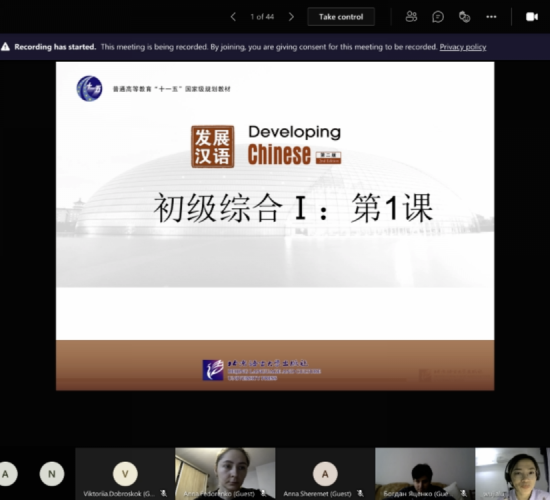550x500 pixels.
Task: Click the Take control button
Action: tap(341, 16)
